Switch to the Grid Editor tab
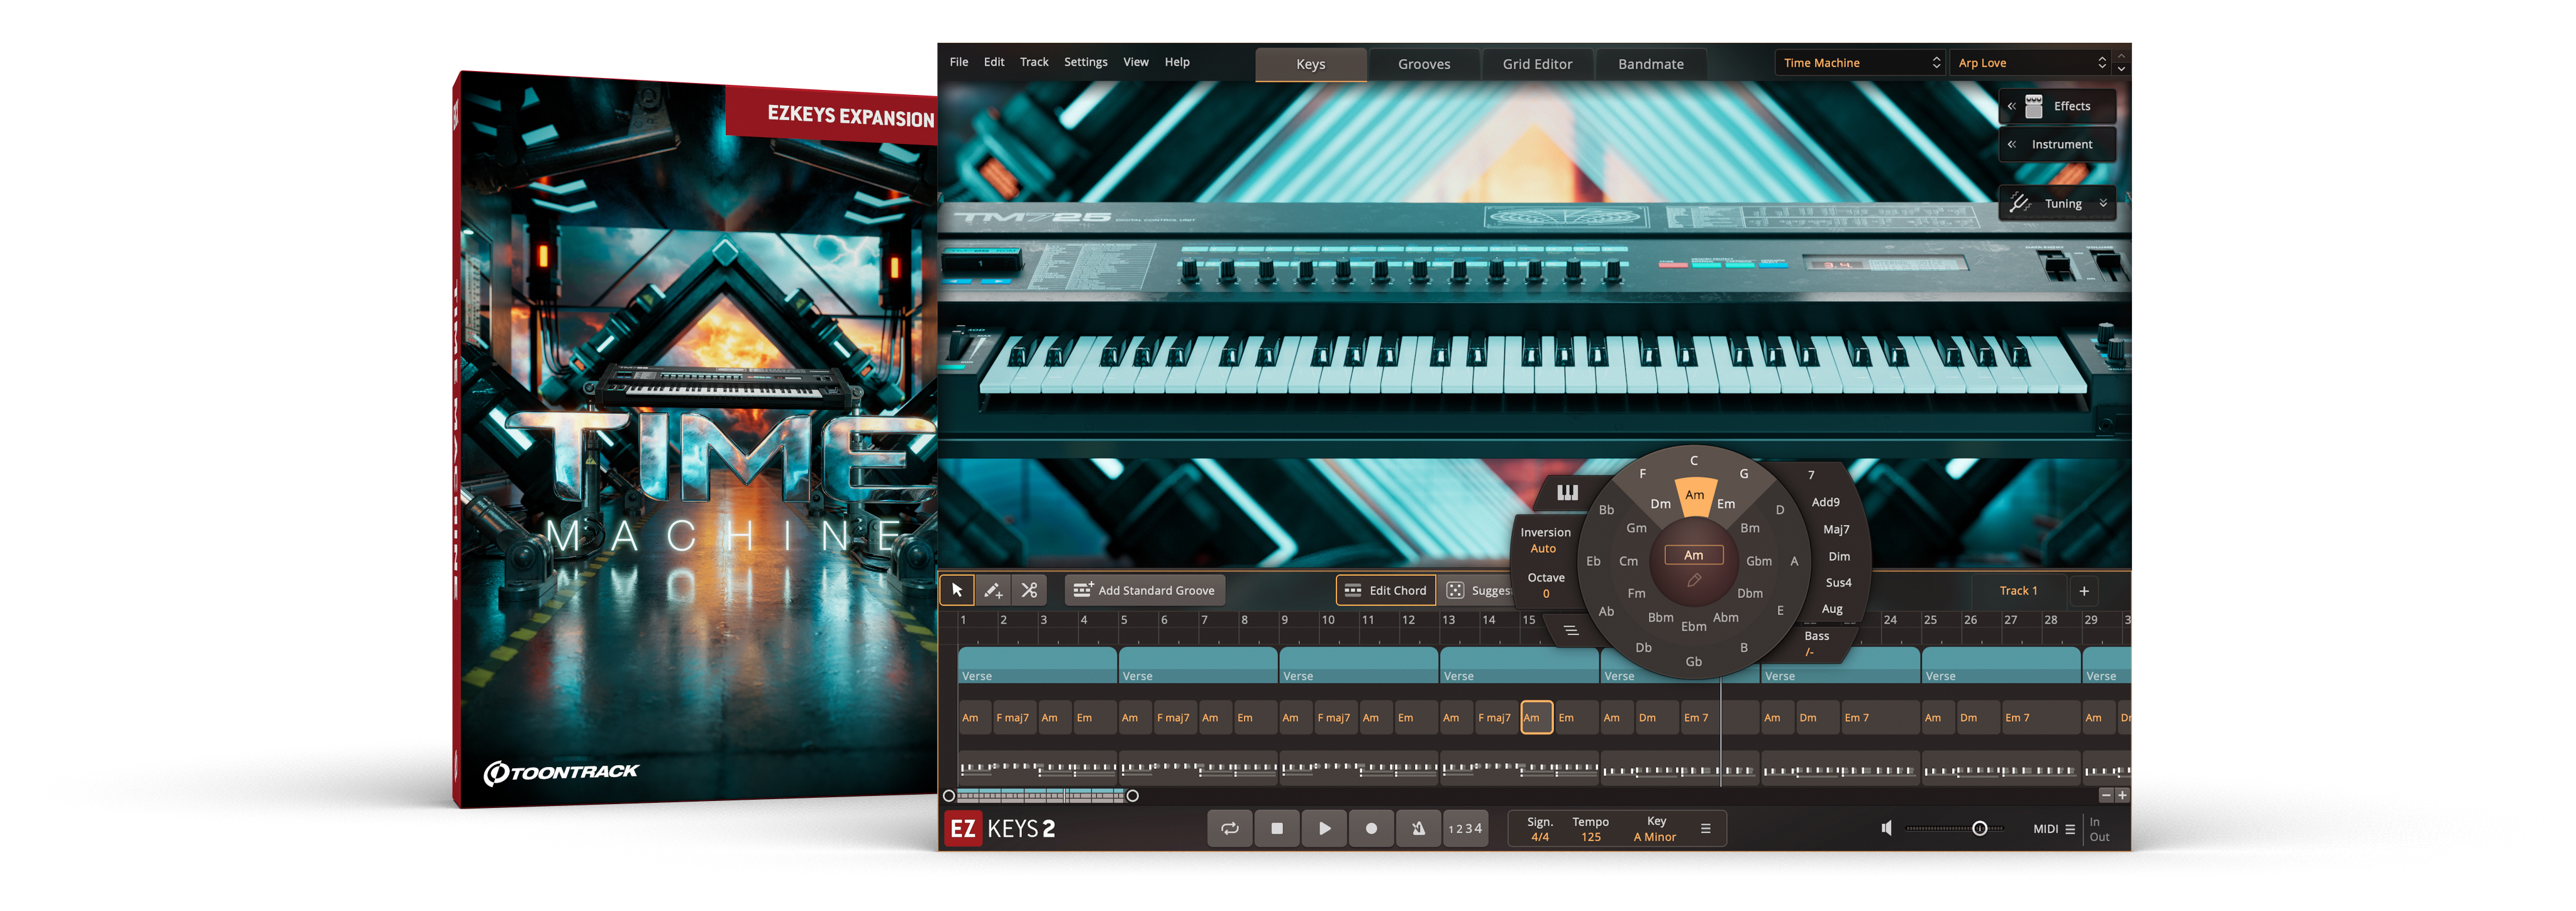2576x911 pixels. click(x=1537, y=64)
